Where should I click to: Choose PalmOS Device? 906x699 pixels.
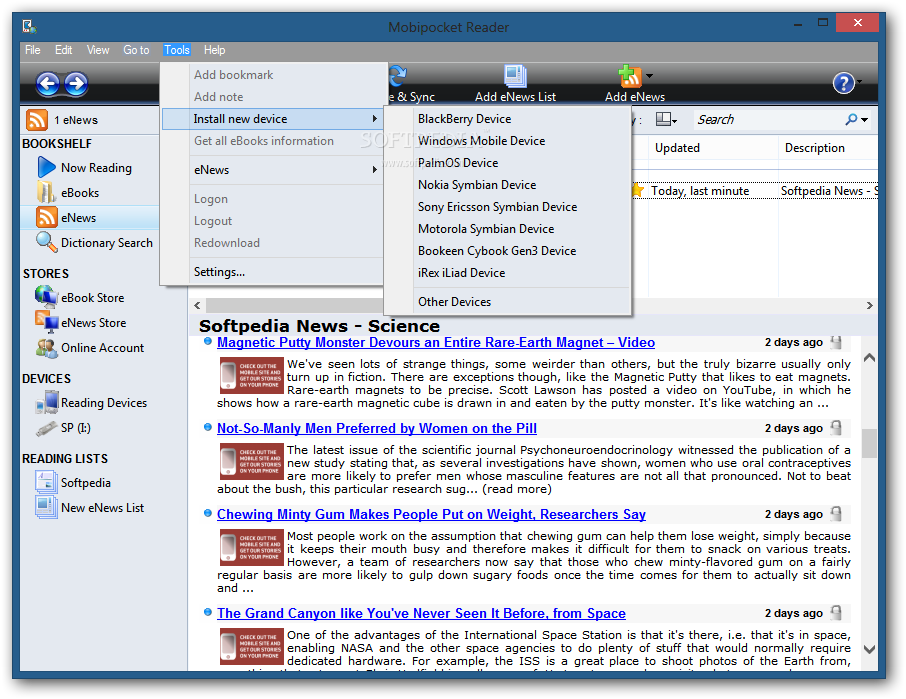click(508, 163)
